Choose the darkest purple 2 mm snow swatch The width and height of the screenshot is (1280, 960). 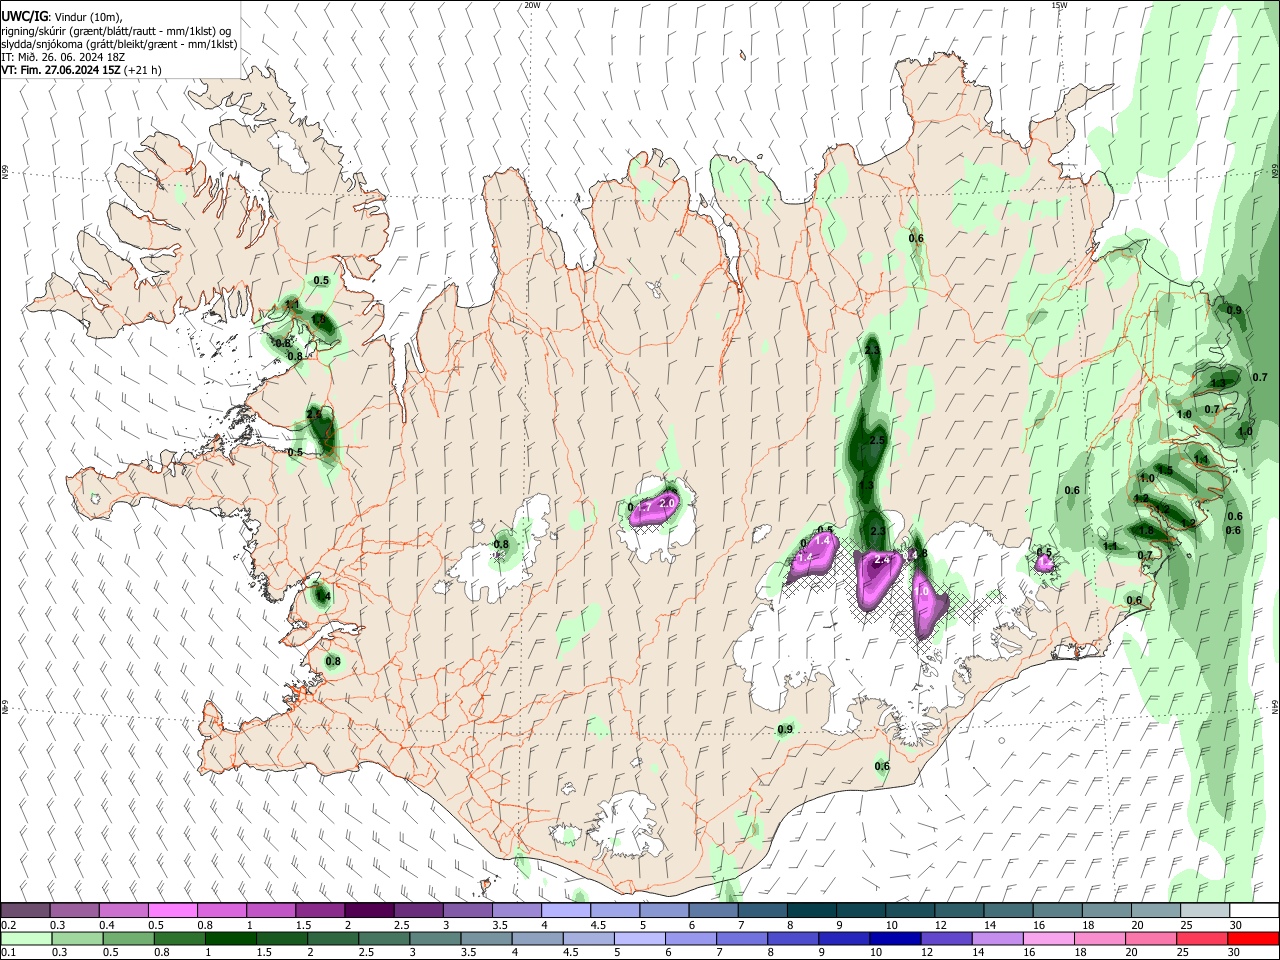click(368, 910)
